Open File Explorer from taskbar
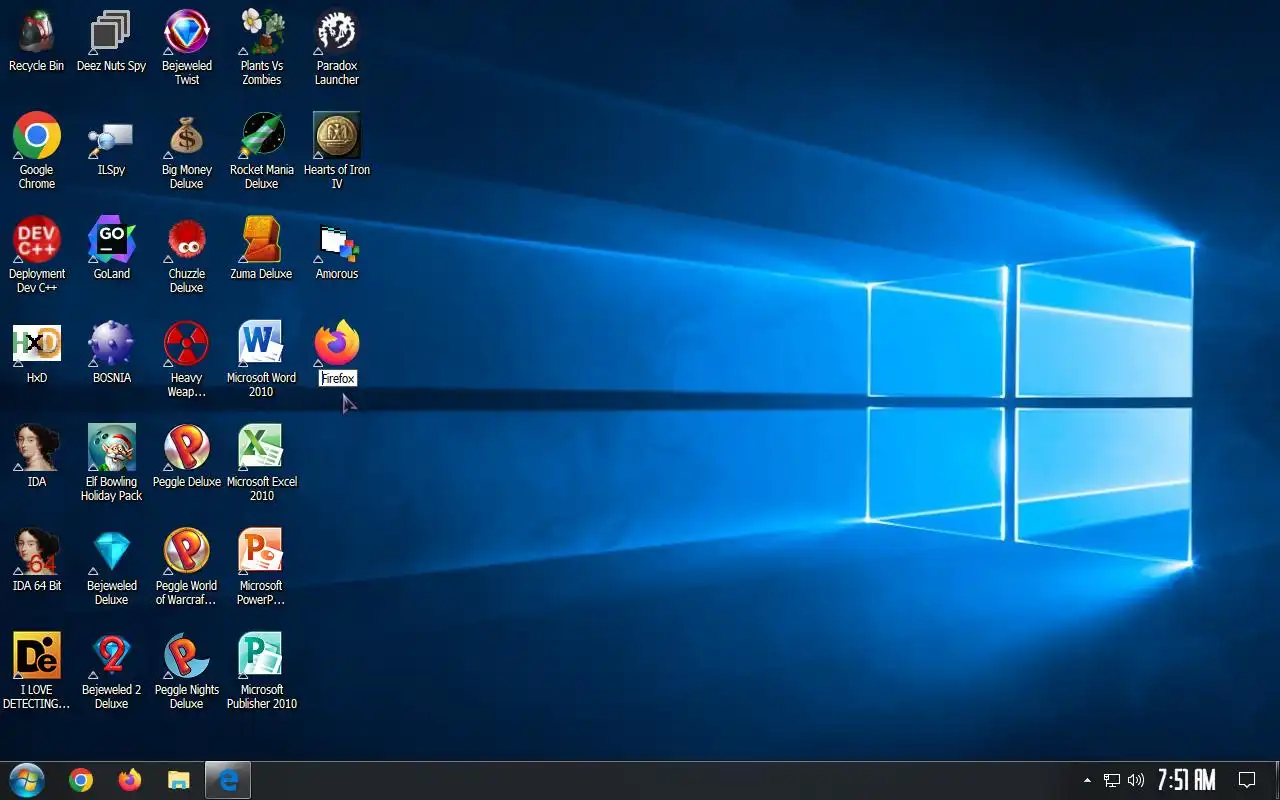 (x=179, y=780)
